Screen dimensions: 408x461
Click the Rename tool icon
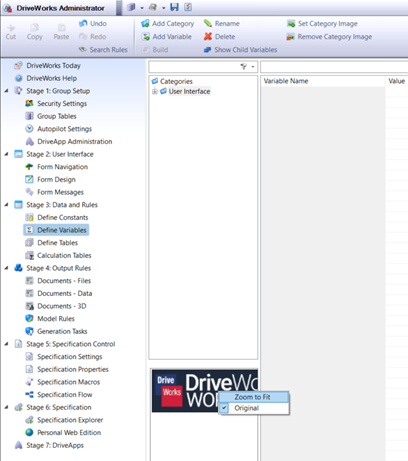tap(208, 23)
